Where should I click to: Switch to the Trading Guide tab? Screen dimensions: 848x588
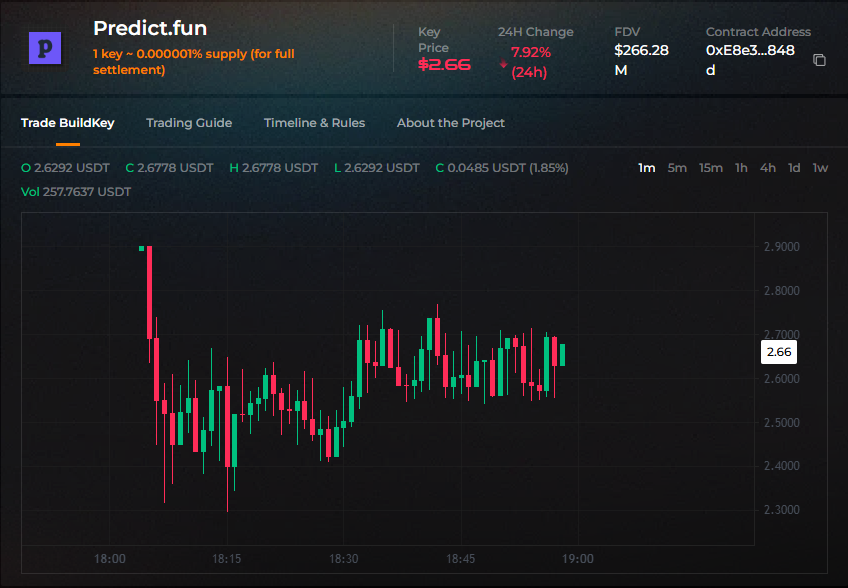point(189,123)
